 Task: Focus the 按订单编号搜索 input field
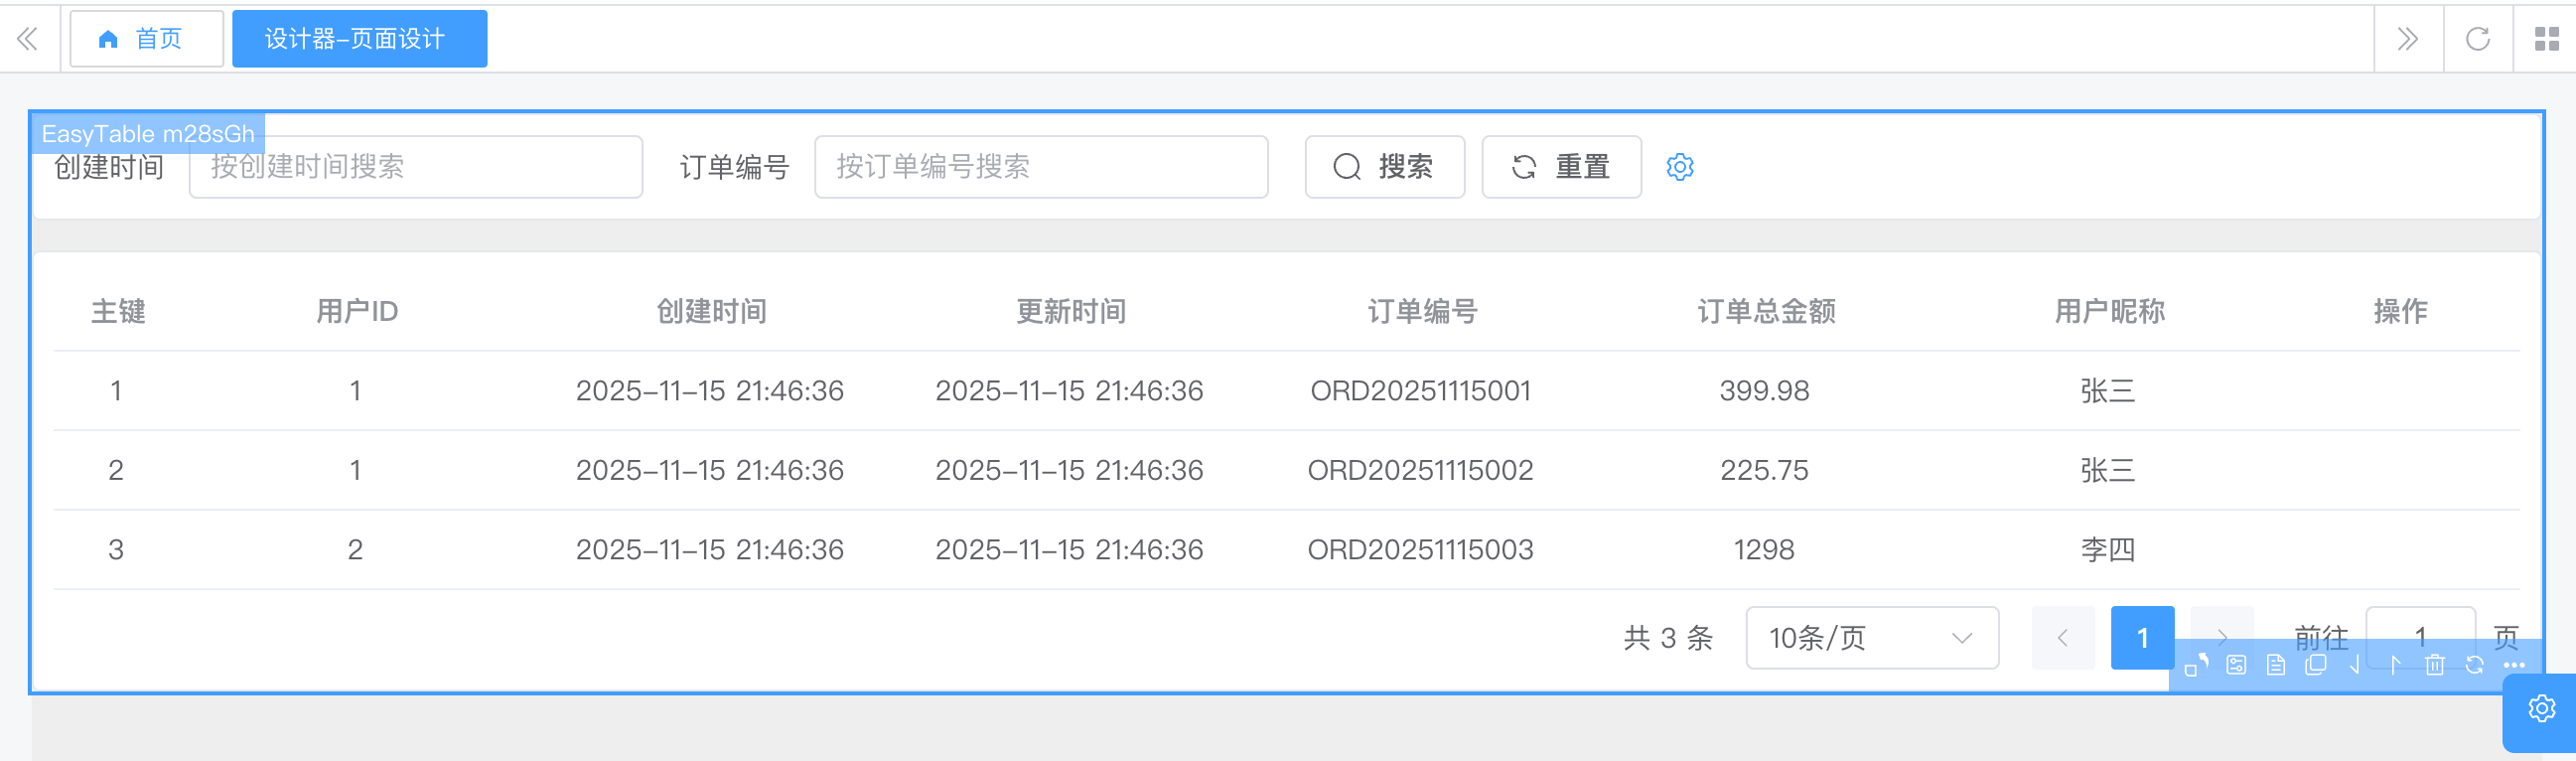(x=1040, y=167)
